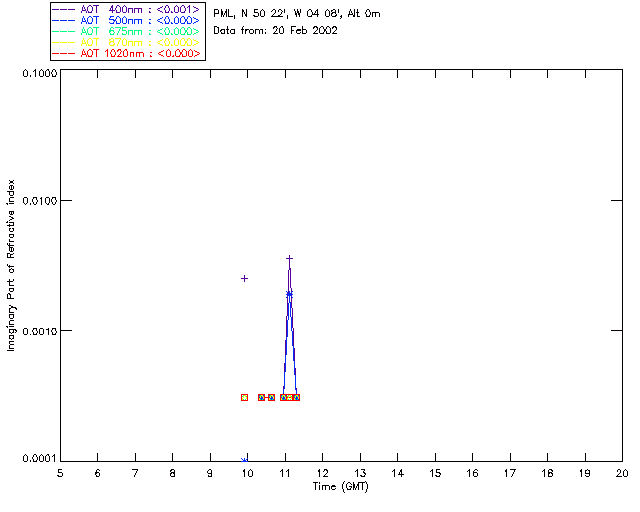The image size is (640, 512).
Task: Click the 0.0001 y-axis tick label
Action: pos(40,459)
